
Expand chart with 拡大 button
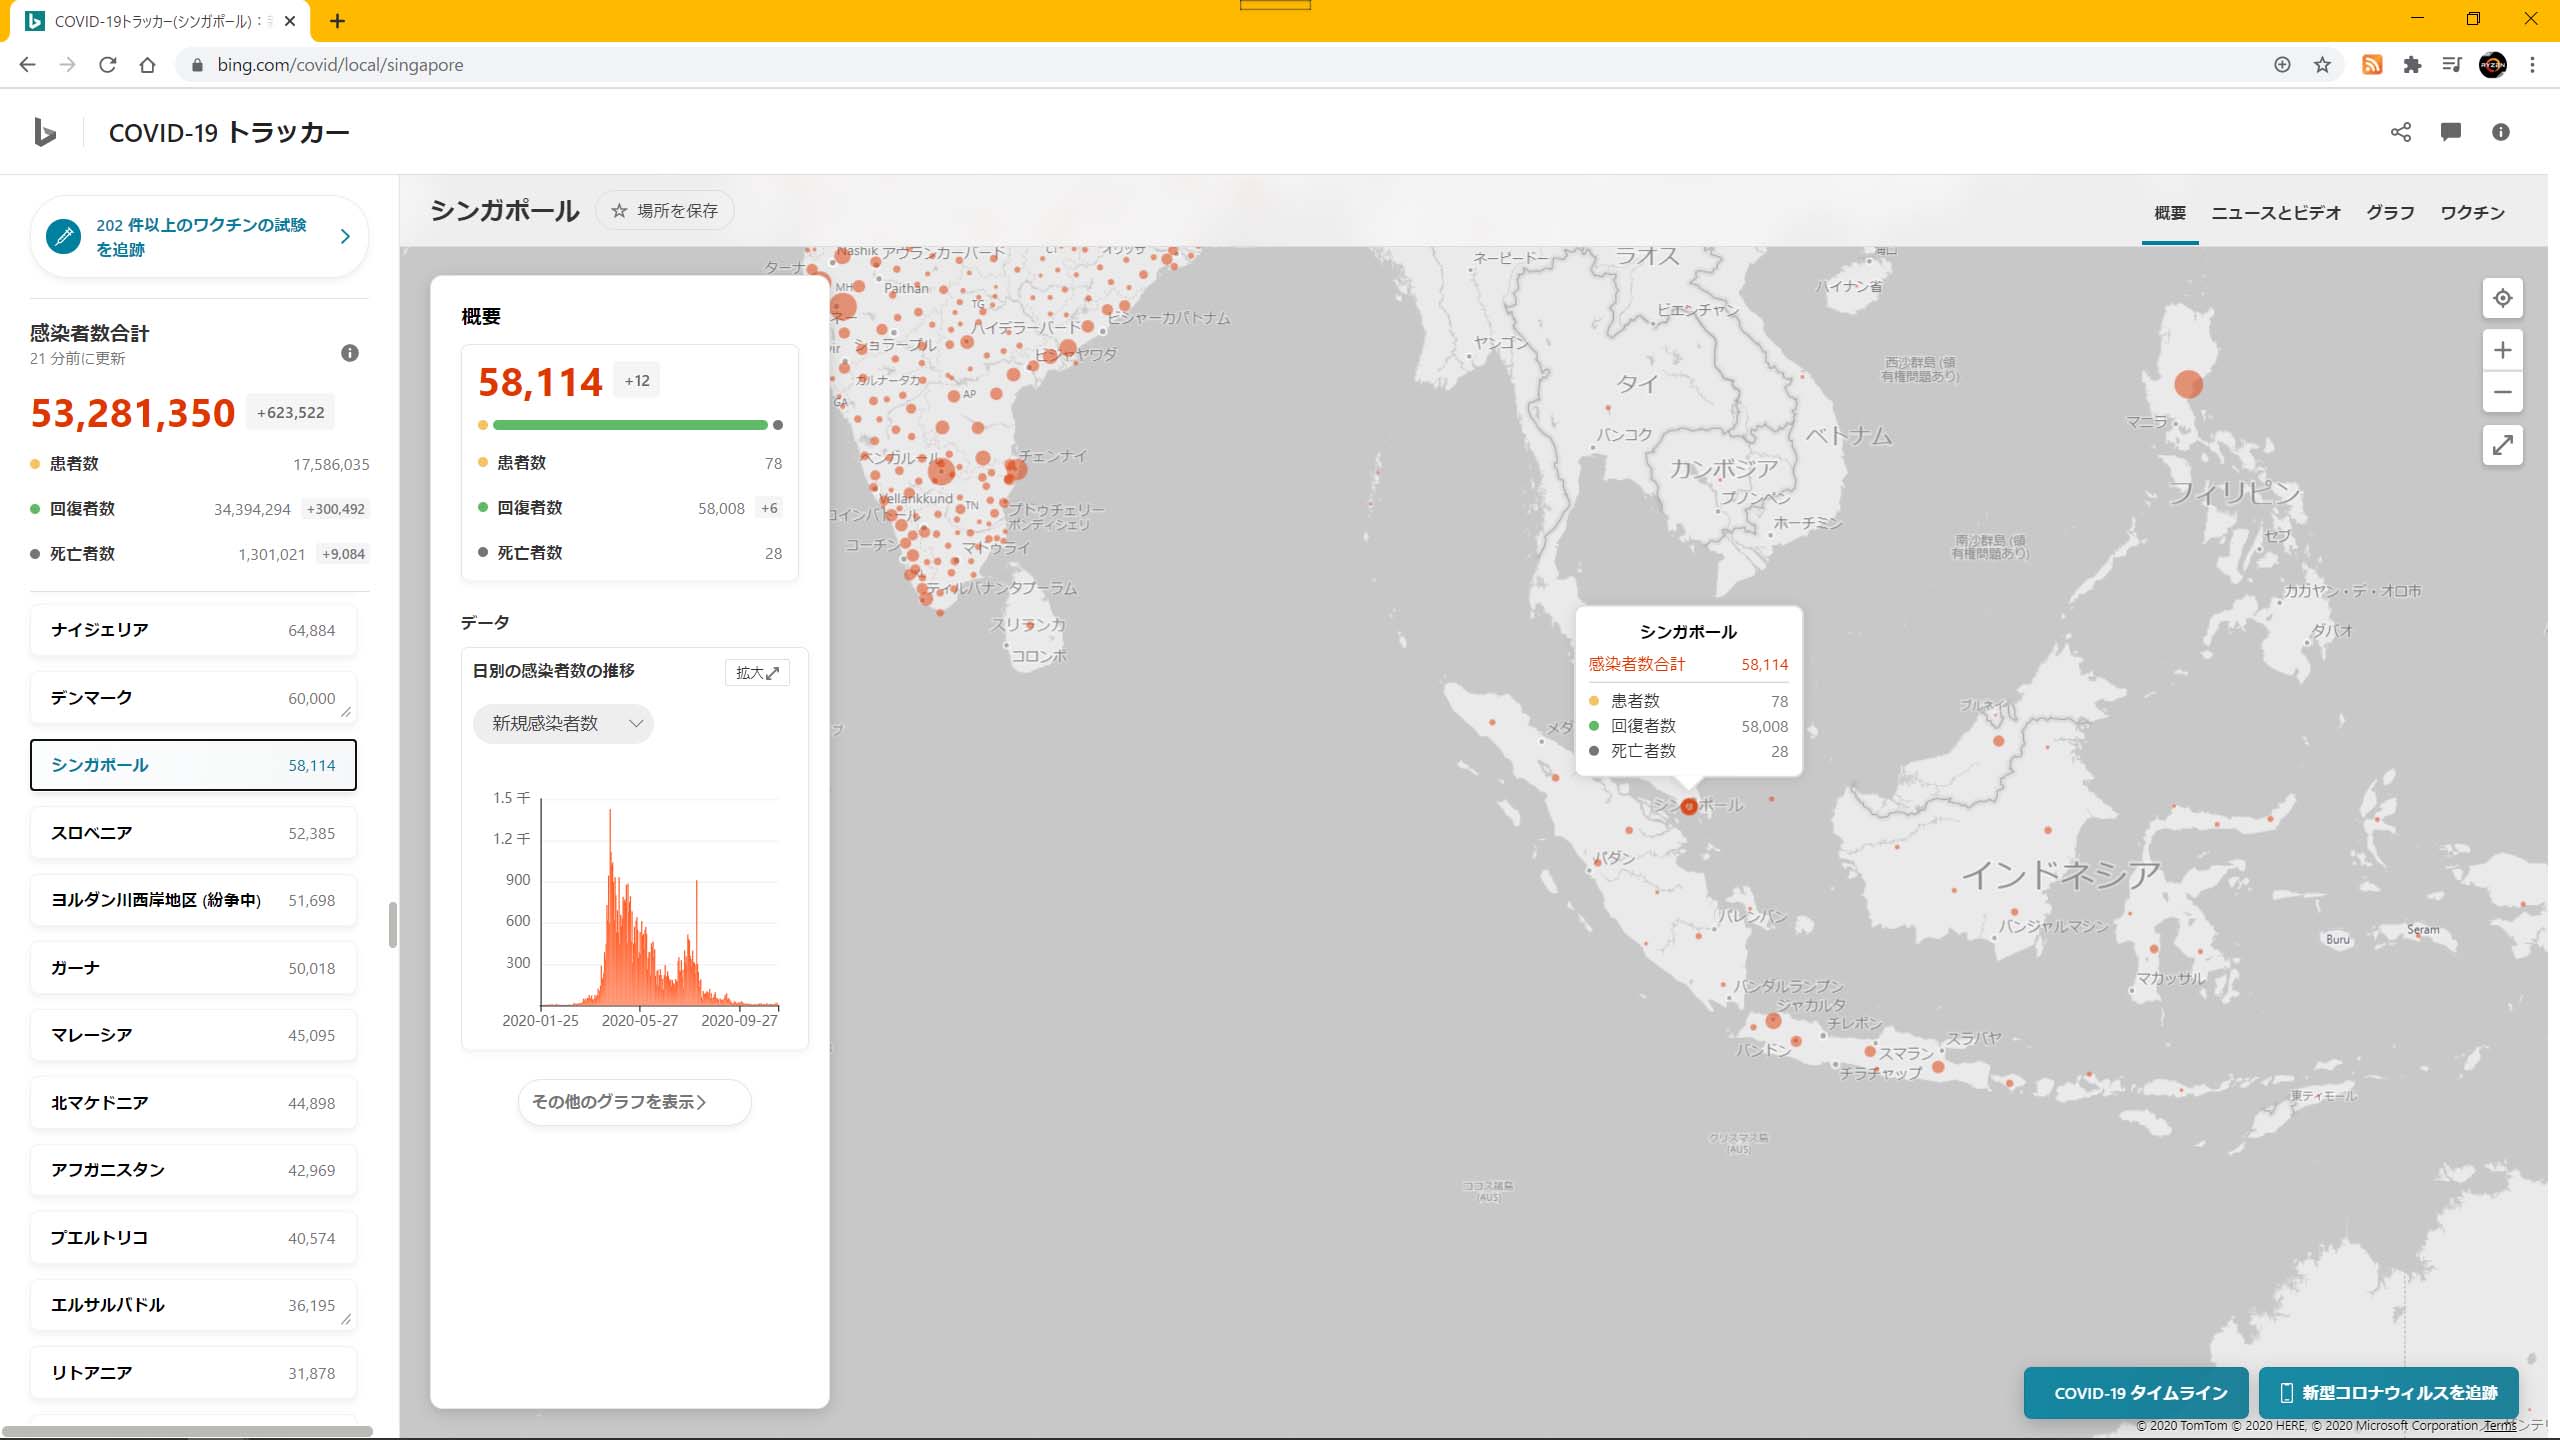coord(757,673)
